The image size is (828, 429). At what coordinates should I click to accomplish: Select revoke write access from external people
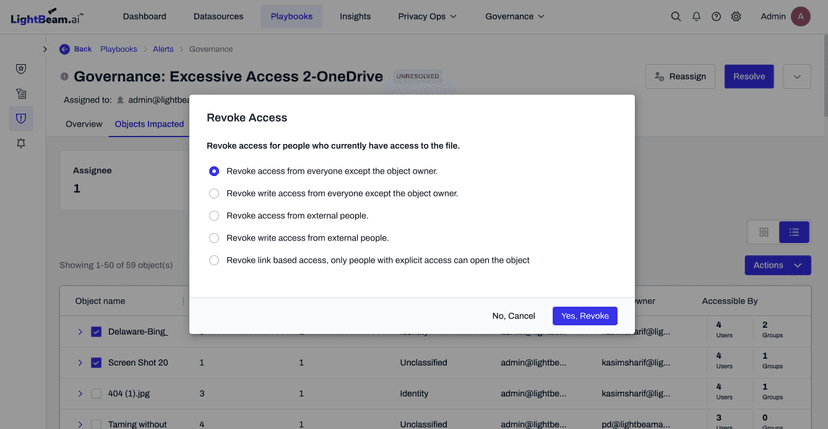coord(214,238)
